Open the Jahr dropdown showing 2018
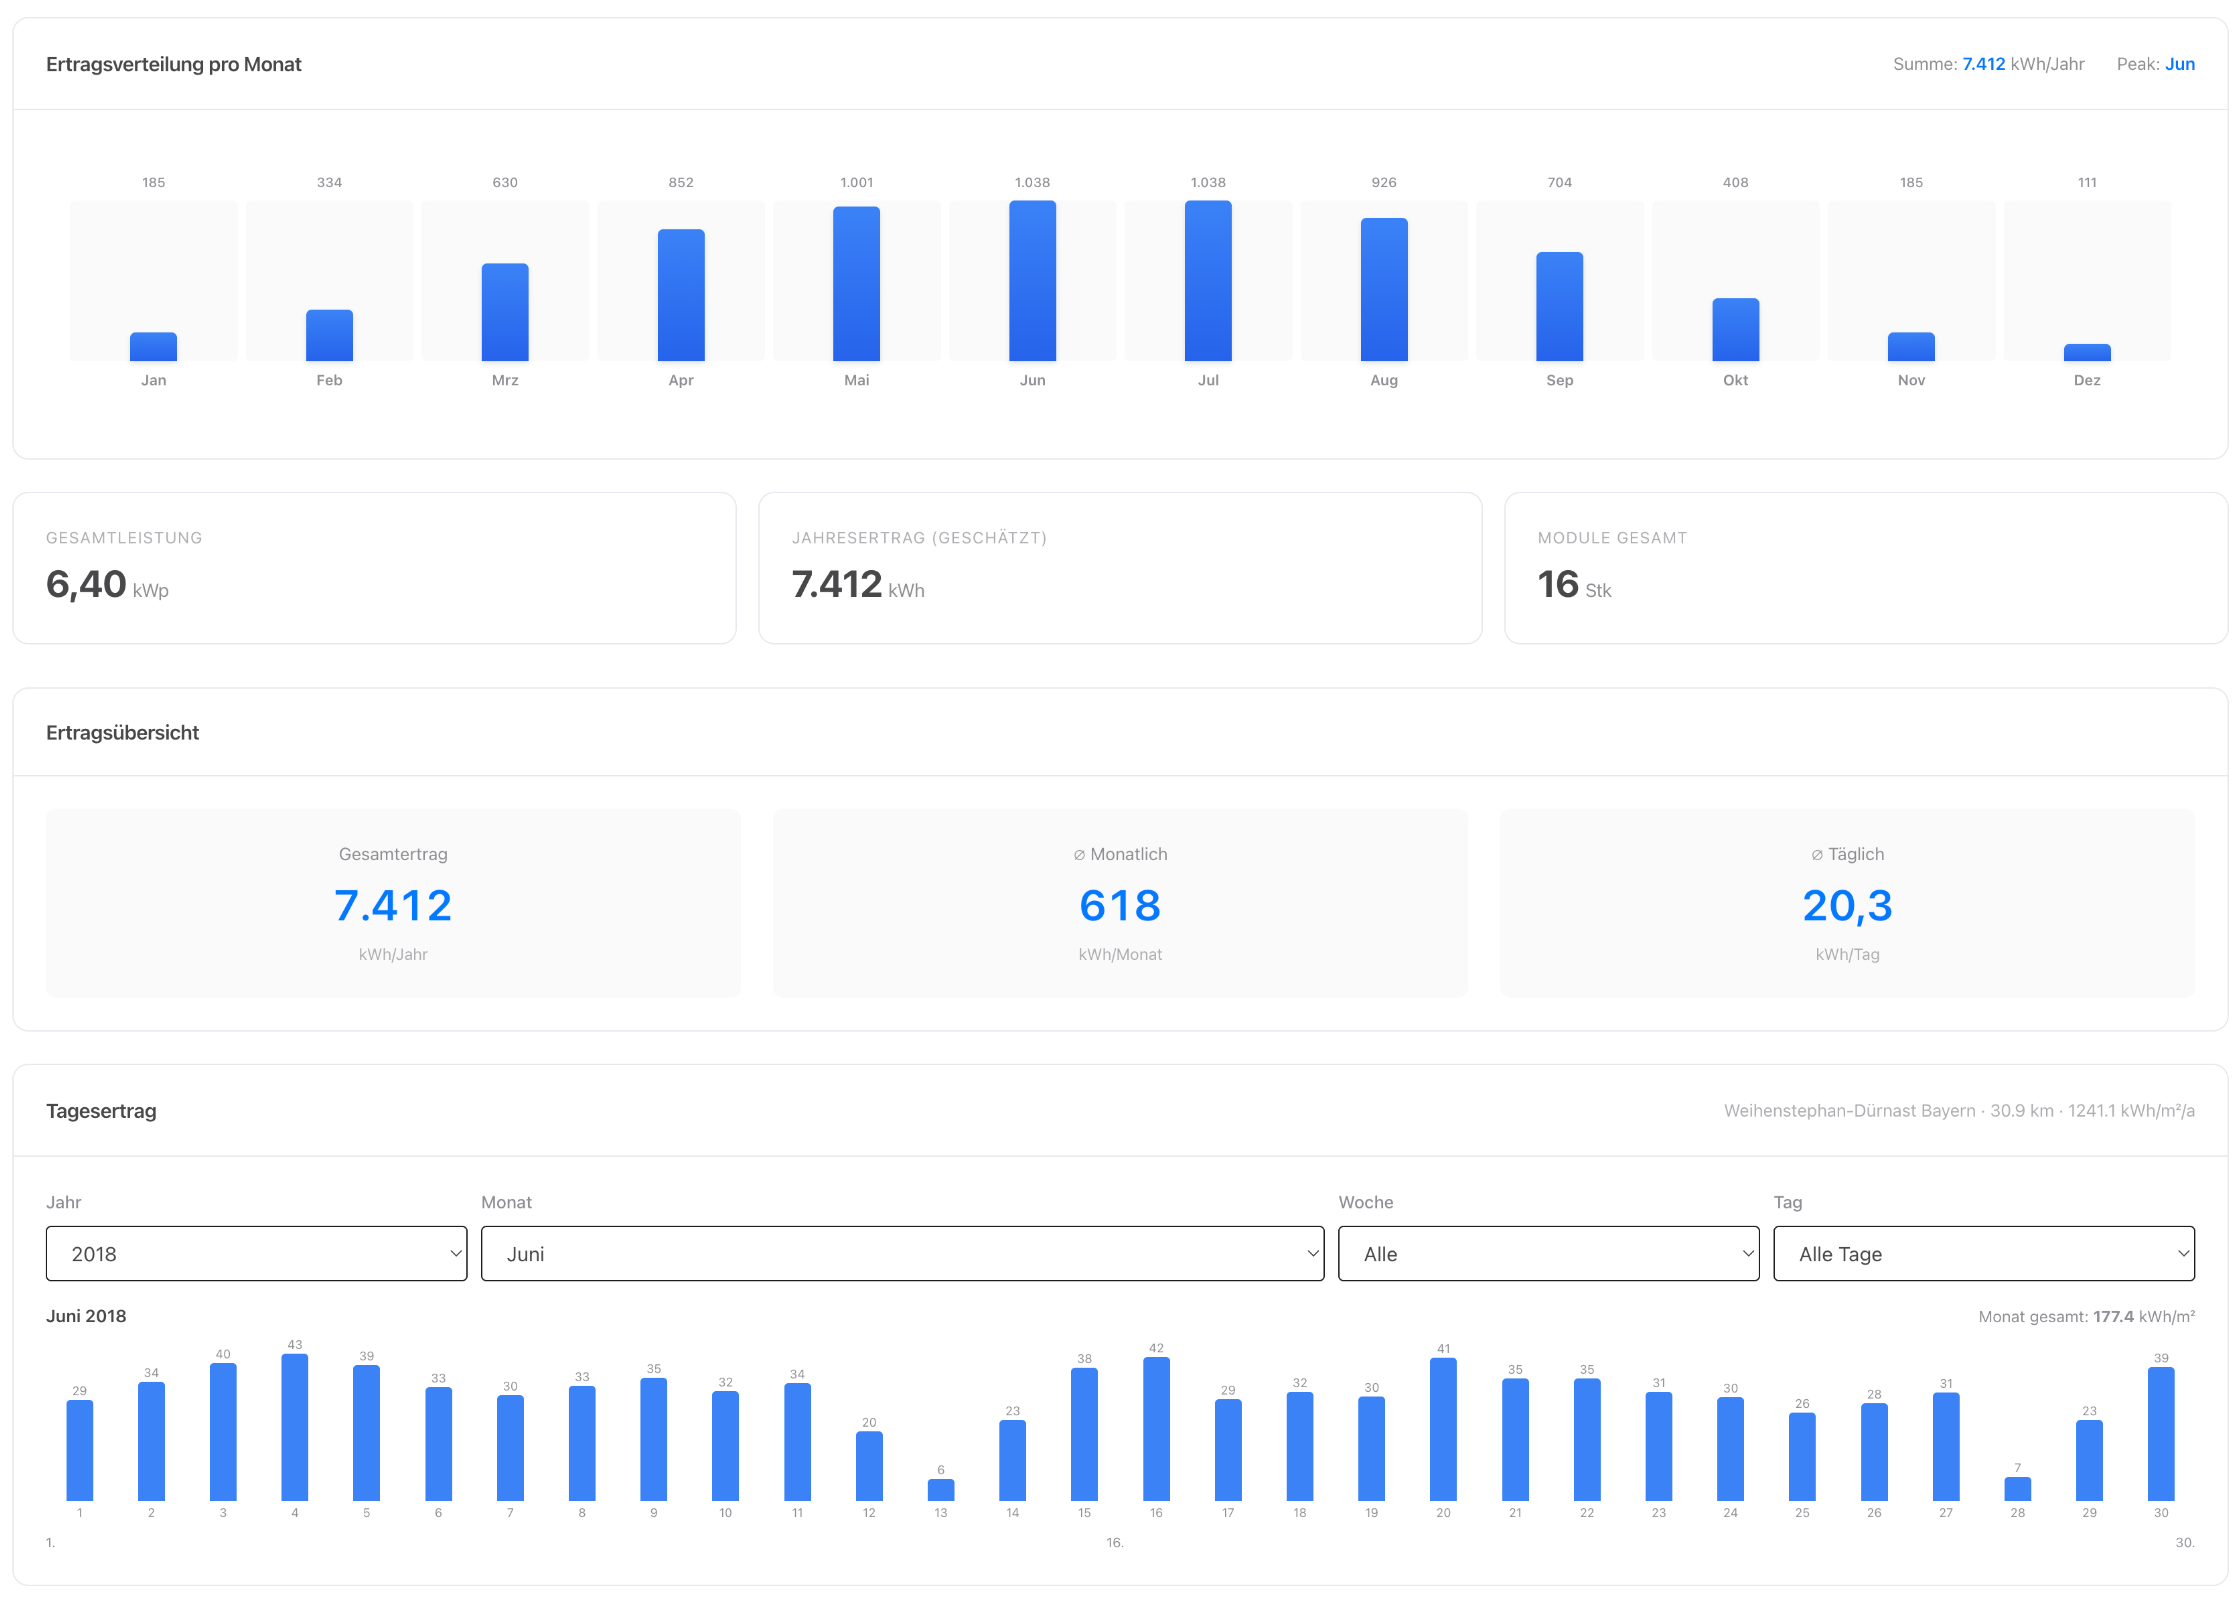This screenshot has width=2240, height=1600. tap(256, 1253)
